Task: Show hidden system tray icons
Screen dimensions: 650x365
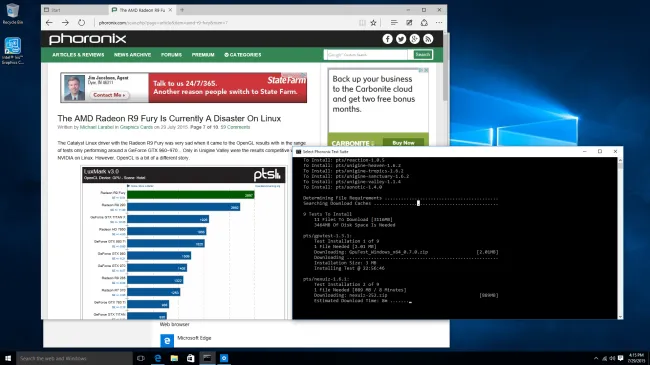Action: coord(596,358)
